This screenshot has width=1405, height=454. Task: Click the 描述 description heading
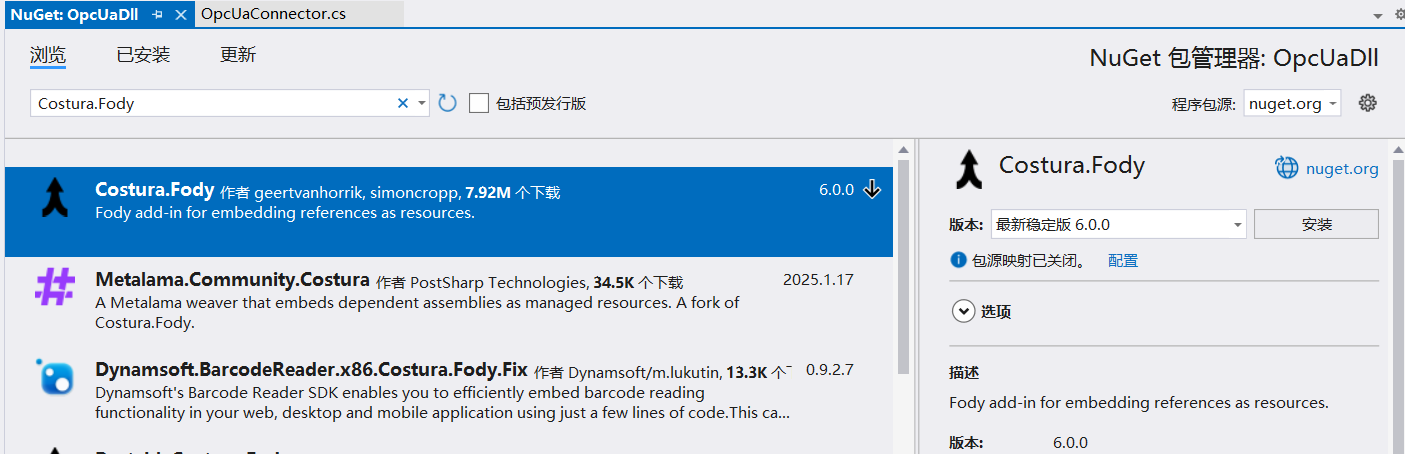point(964,372)
